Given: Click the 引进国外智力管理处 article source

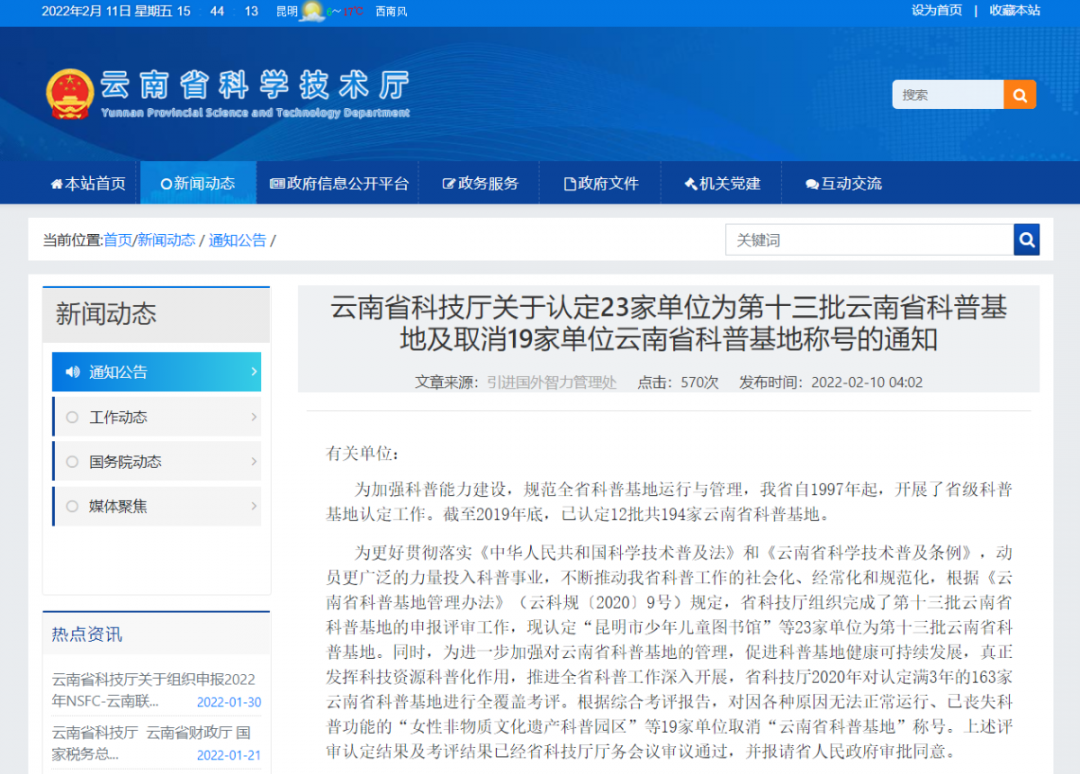Looking at the screenshot, I should (552, 383).
